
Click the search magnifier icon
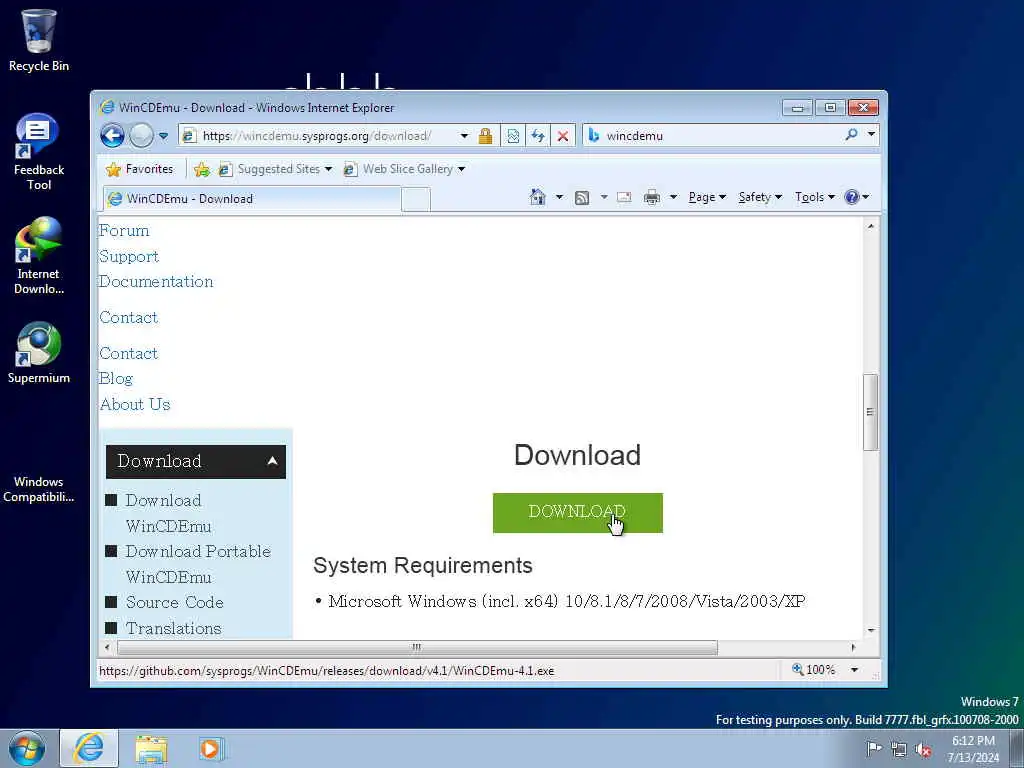pos(851,135)
